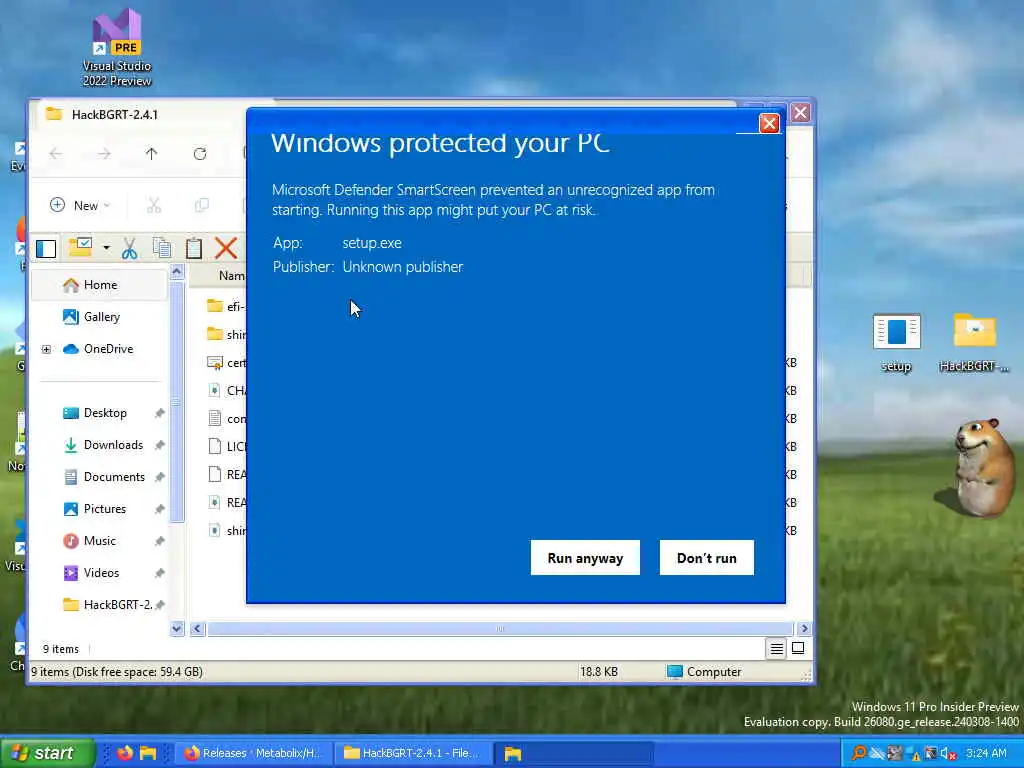Select the LIC file in file list
This screenshot has width=1024, height=768.
point(226,447)
